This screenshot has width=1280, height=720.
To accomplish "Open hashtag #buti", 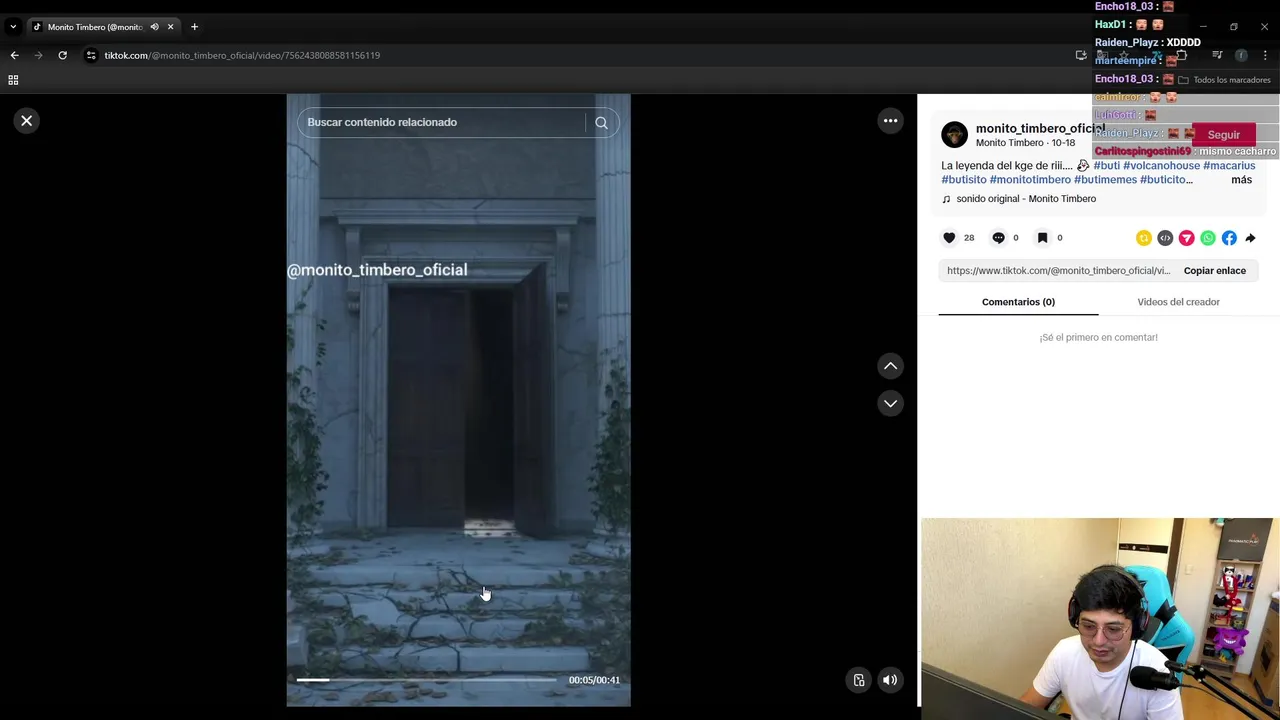I will click(x=1106, y=166).
